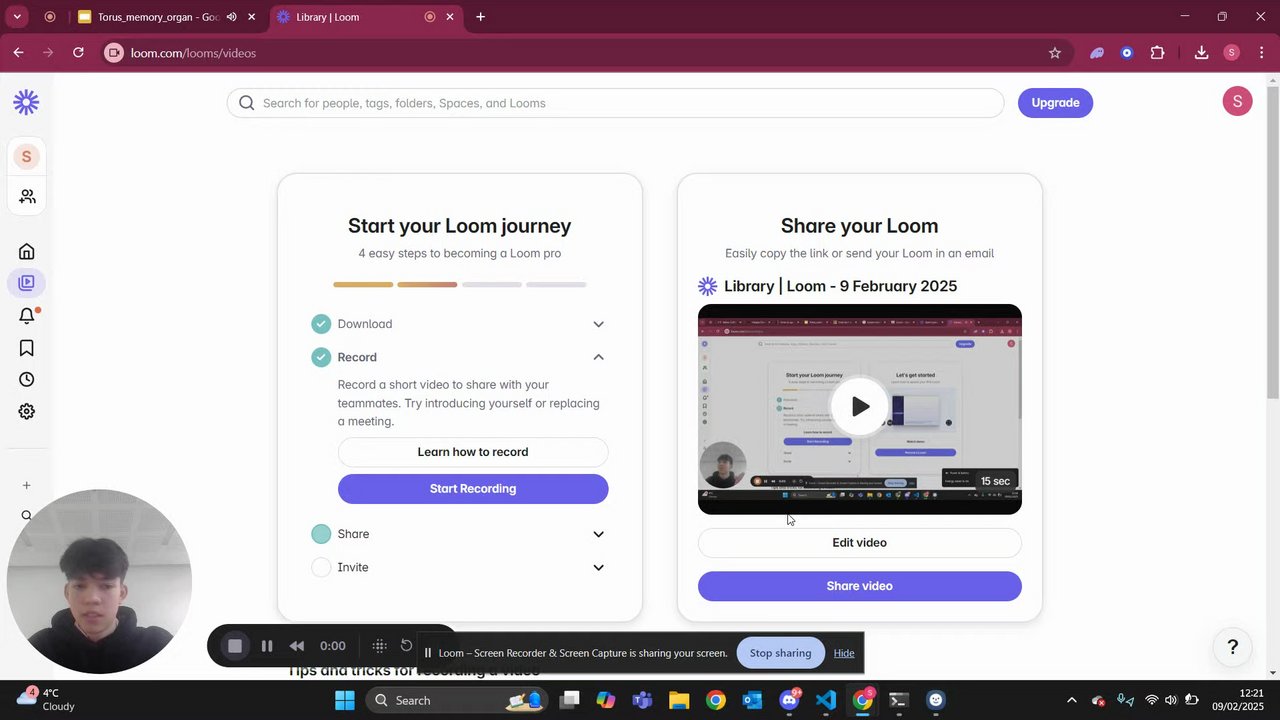1280x720 pixels.
Task: Show hidden system tray icons chevron
Action: pos(1071,700)
